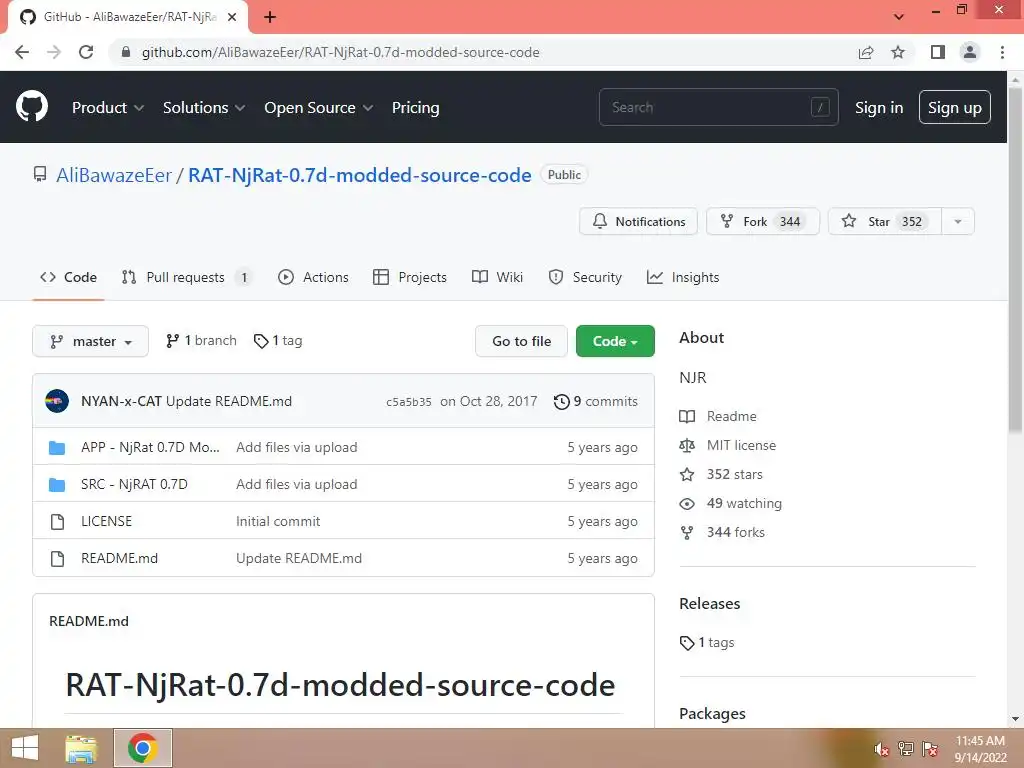This screenshot has height=768, width=1024.
Task: Click the Notifications bell button
Action: coord(638,221)
